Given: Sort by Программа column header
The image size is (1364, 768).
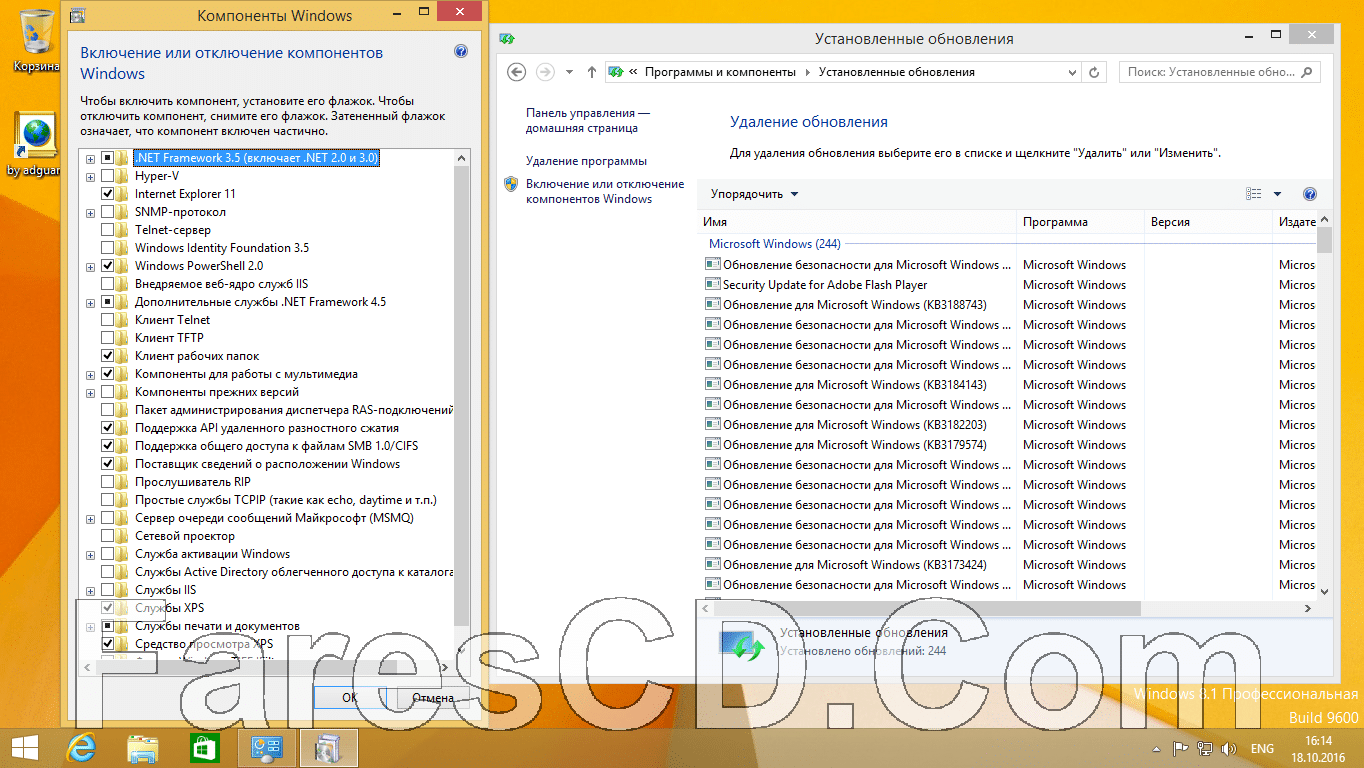Looking at the screenshot, I should tap(1080, 222).
